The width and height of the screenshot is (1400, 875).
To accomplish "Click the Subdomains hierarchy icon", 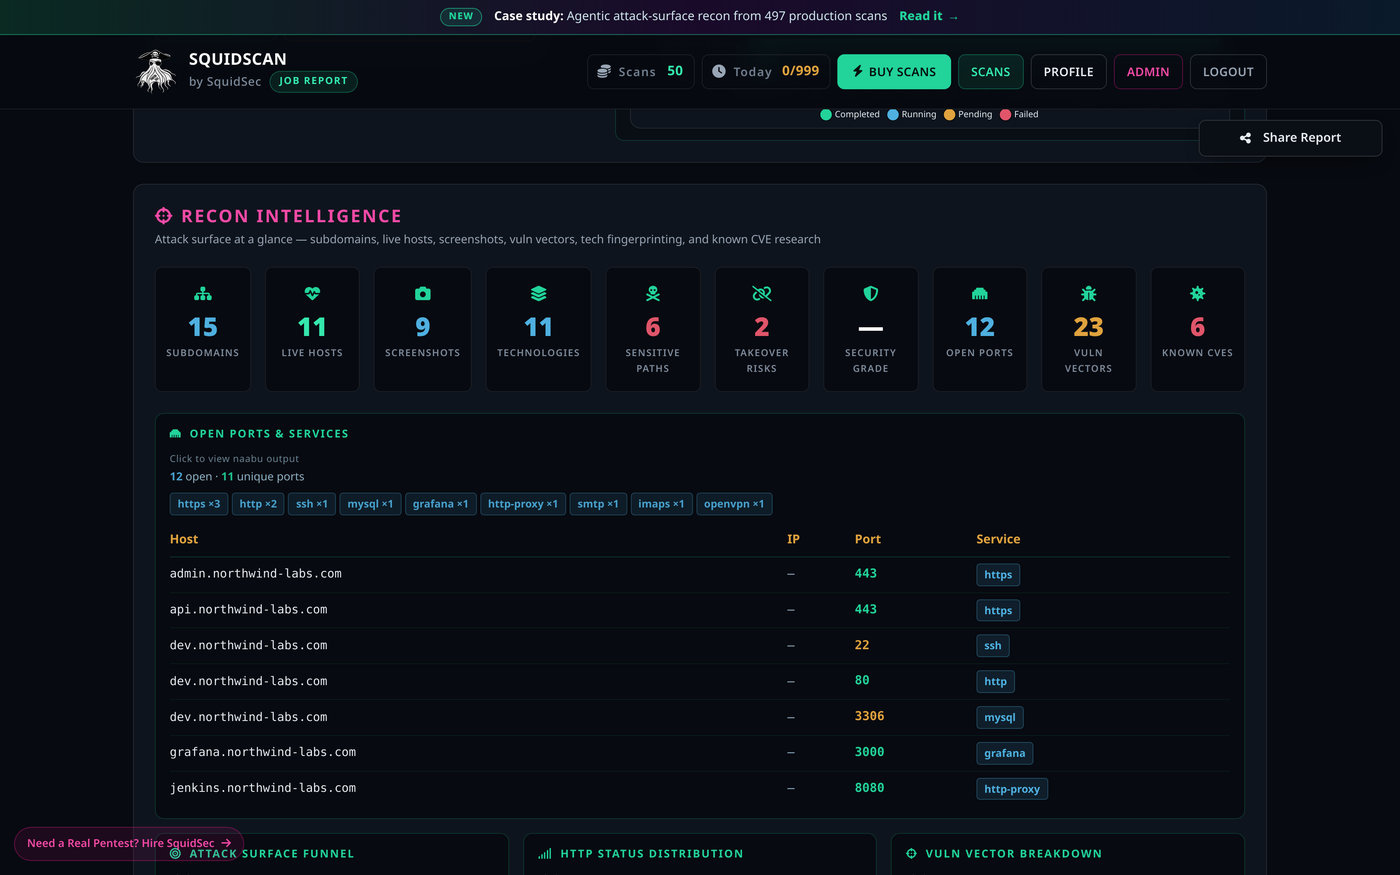I will pos(203,294).
